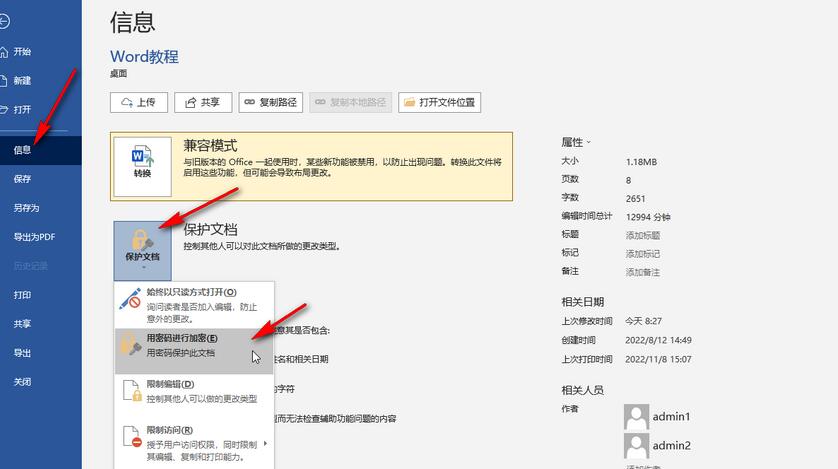This screenshot has width=838, height=469.
Task: Click the 共享 share button
Action: (203, 103)
